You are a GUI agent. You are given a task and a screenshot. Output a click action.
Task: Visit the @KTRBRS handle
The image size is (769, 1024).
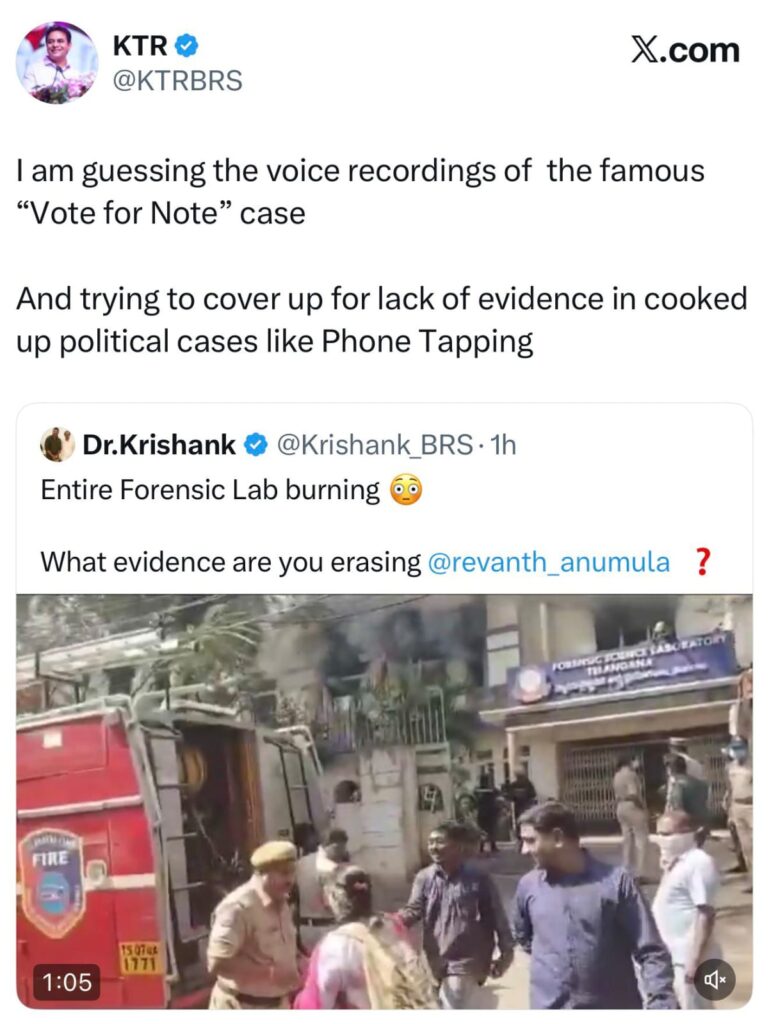176,80
